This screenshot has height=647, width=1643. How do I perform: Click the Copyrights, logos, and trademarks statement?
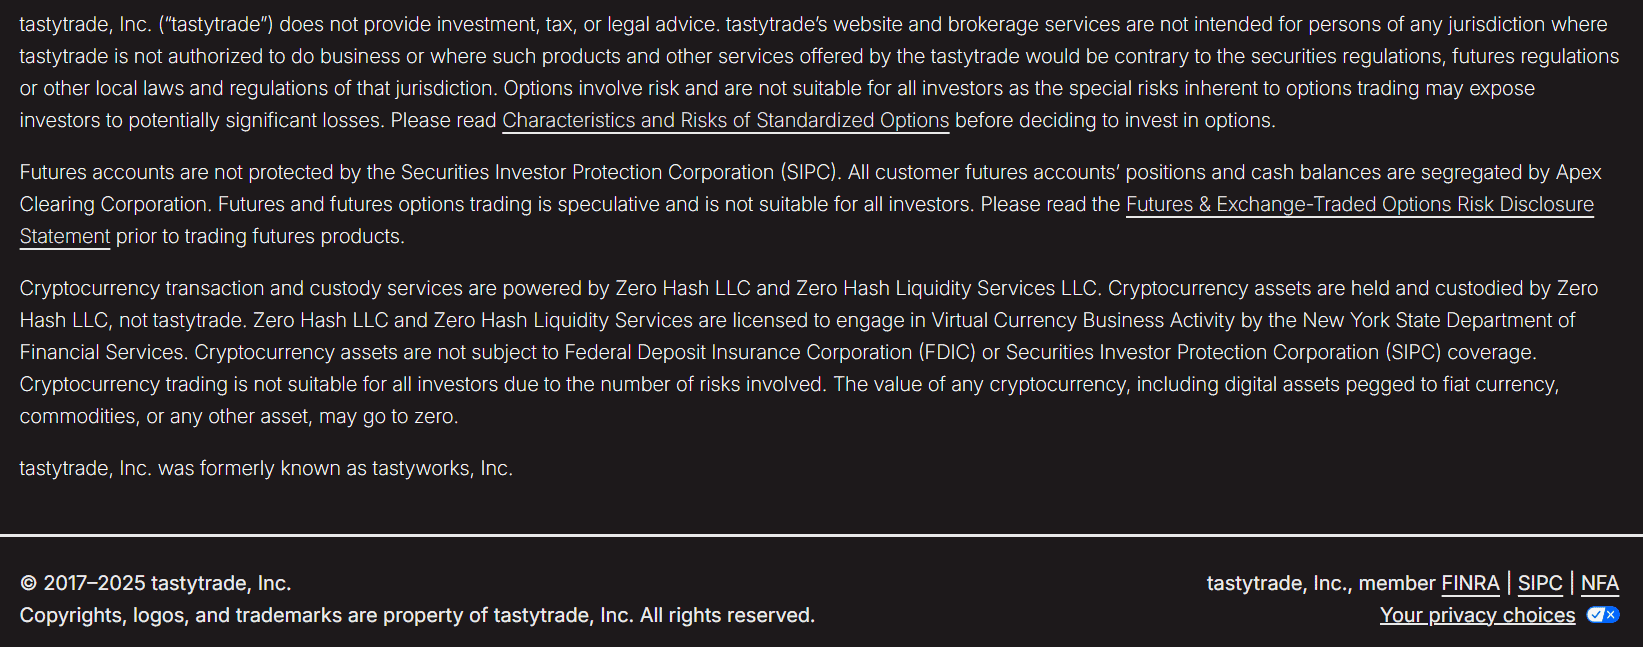[417, 615]
